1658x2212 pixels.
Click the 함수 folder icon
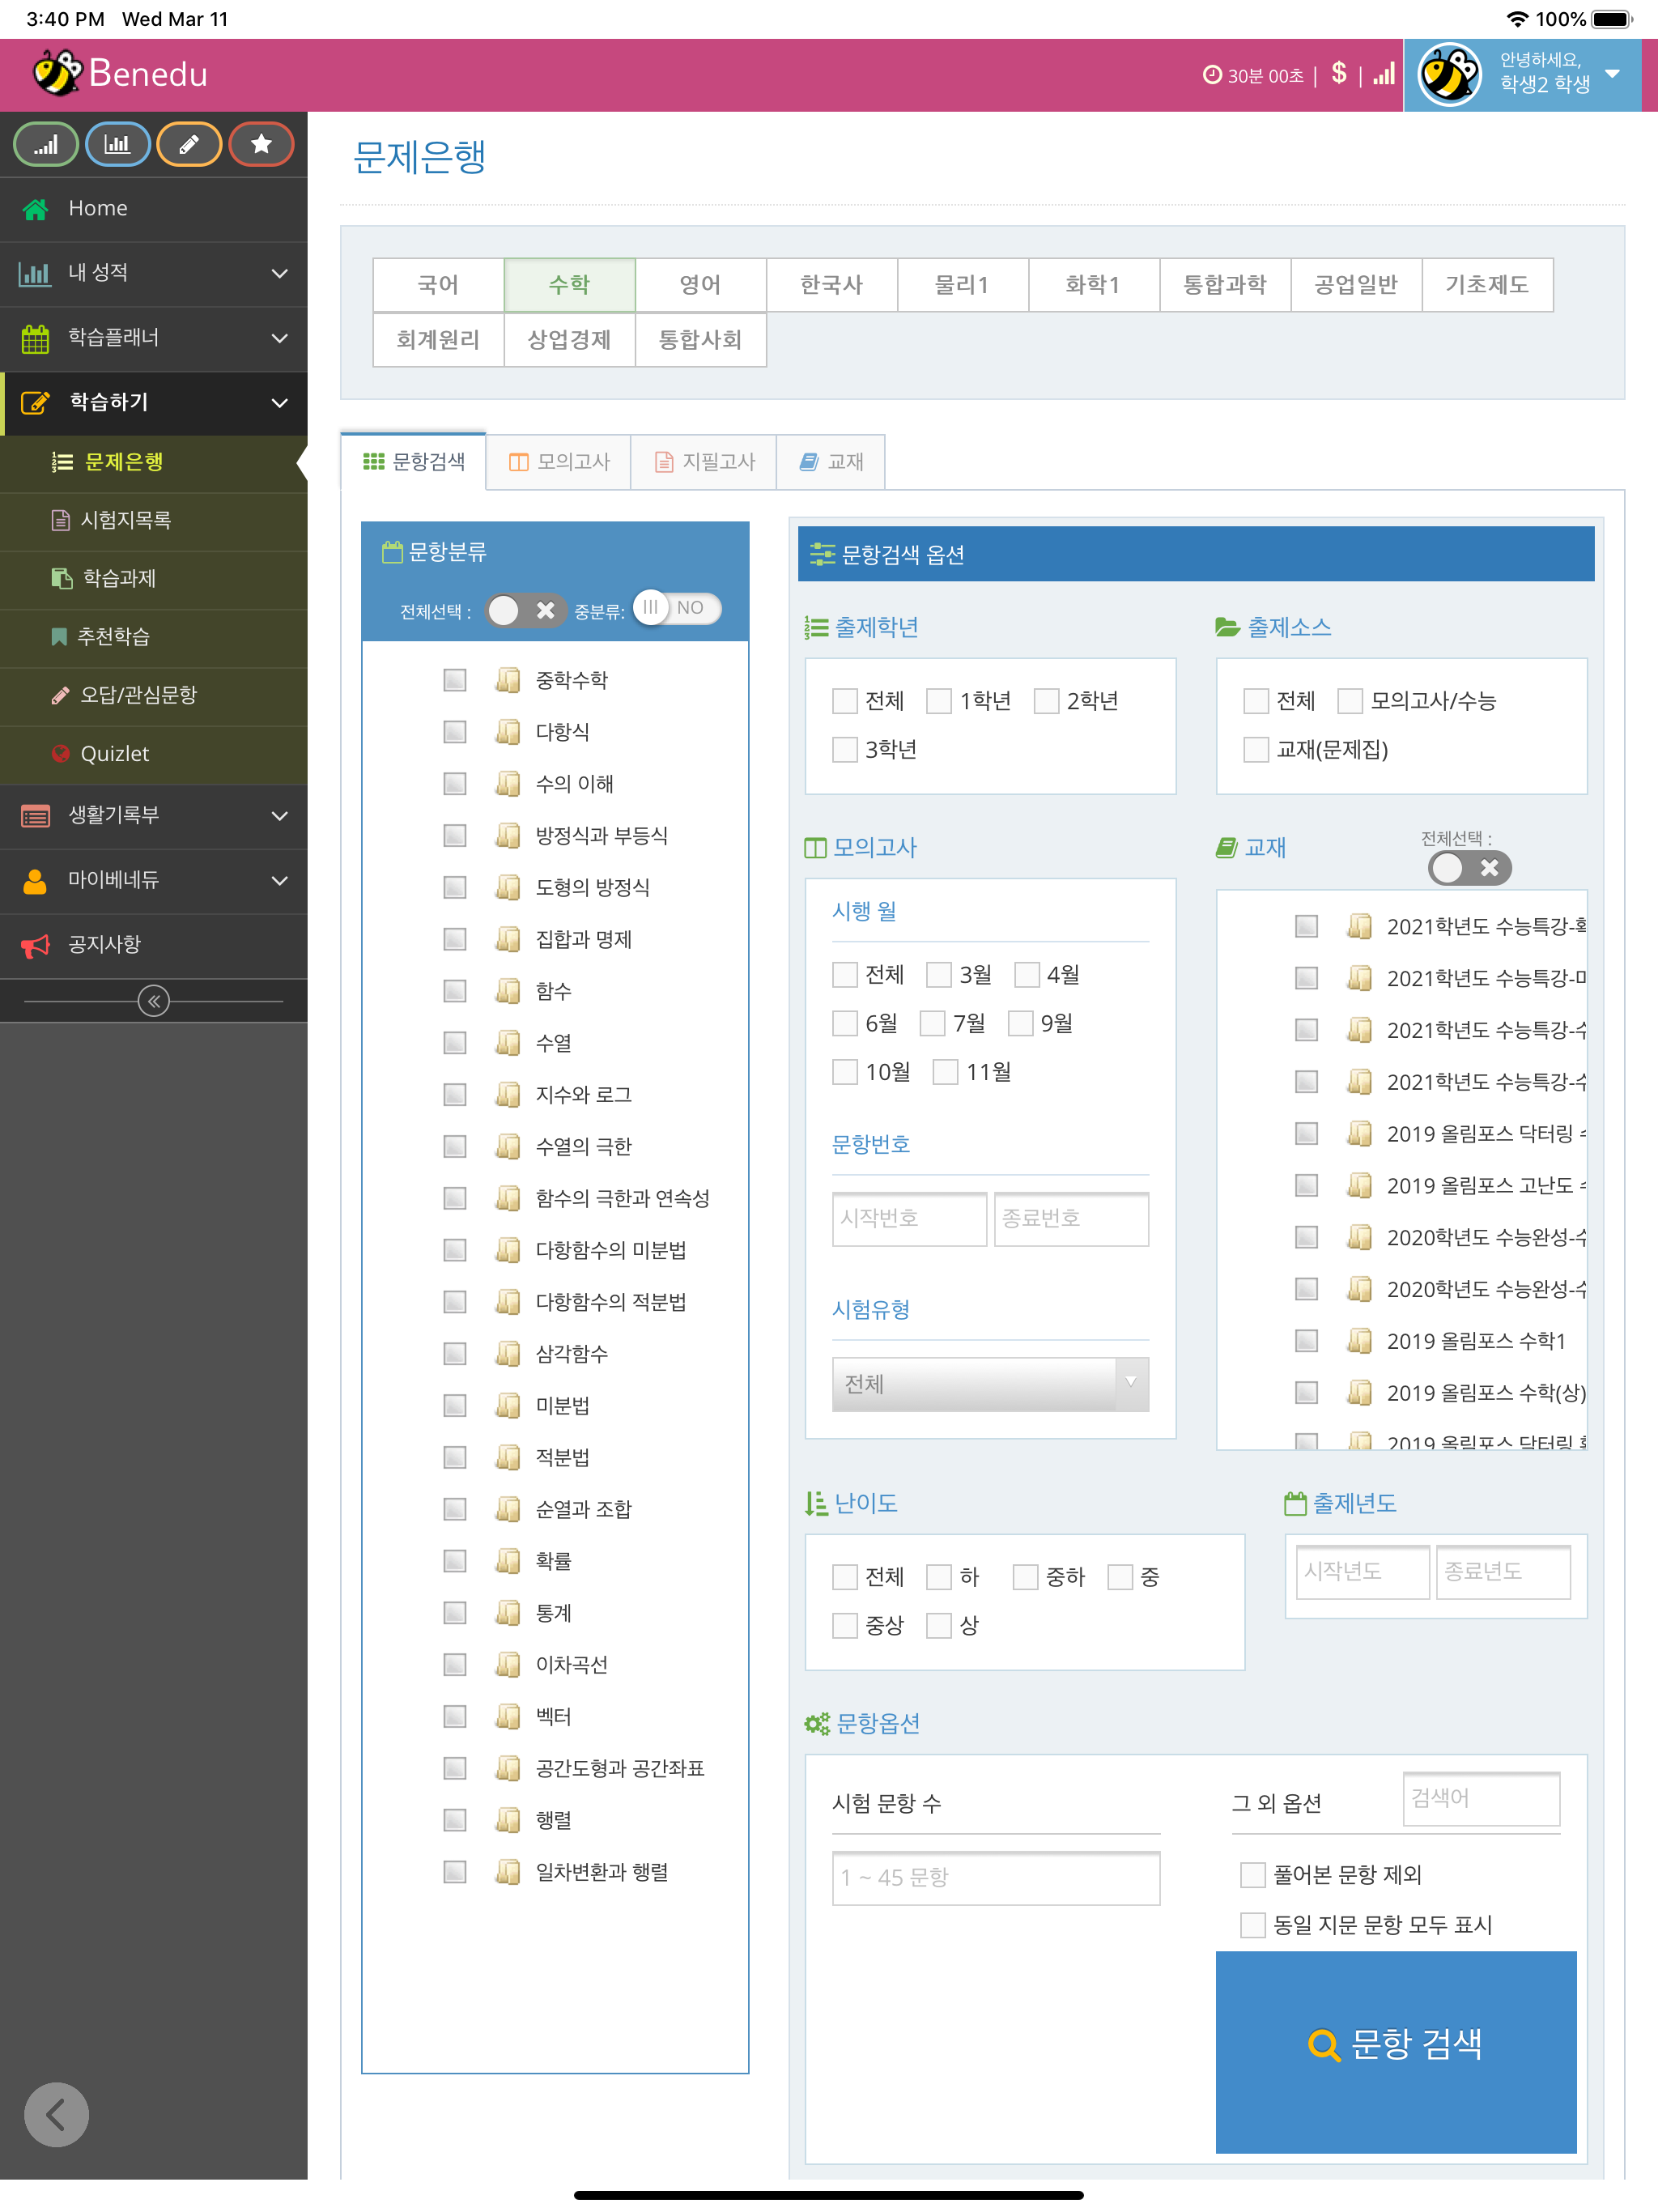click(508, 991)
